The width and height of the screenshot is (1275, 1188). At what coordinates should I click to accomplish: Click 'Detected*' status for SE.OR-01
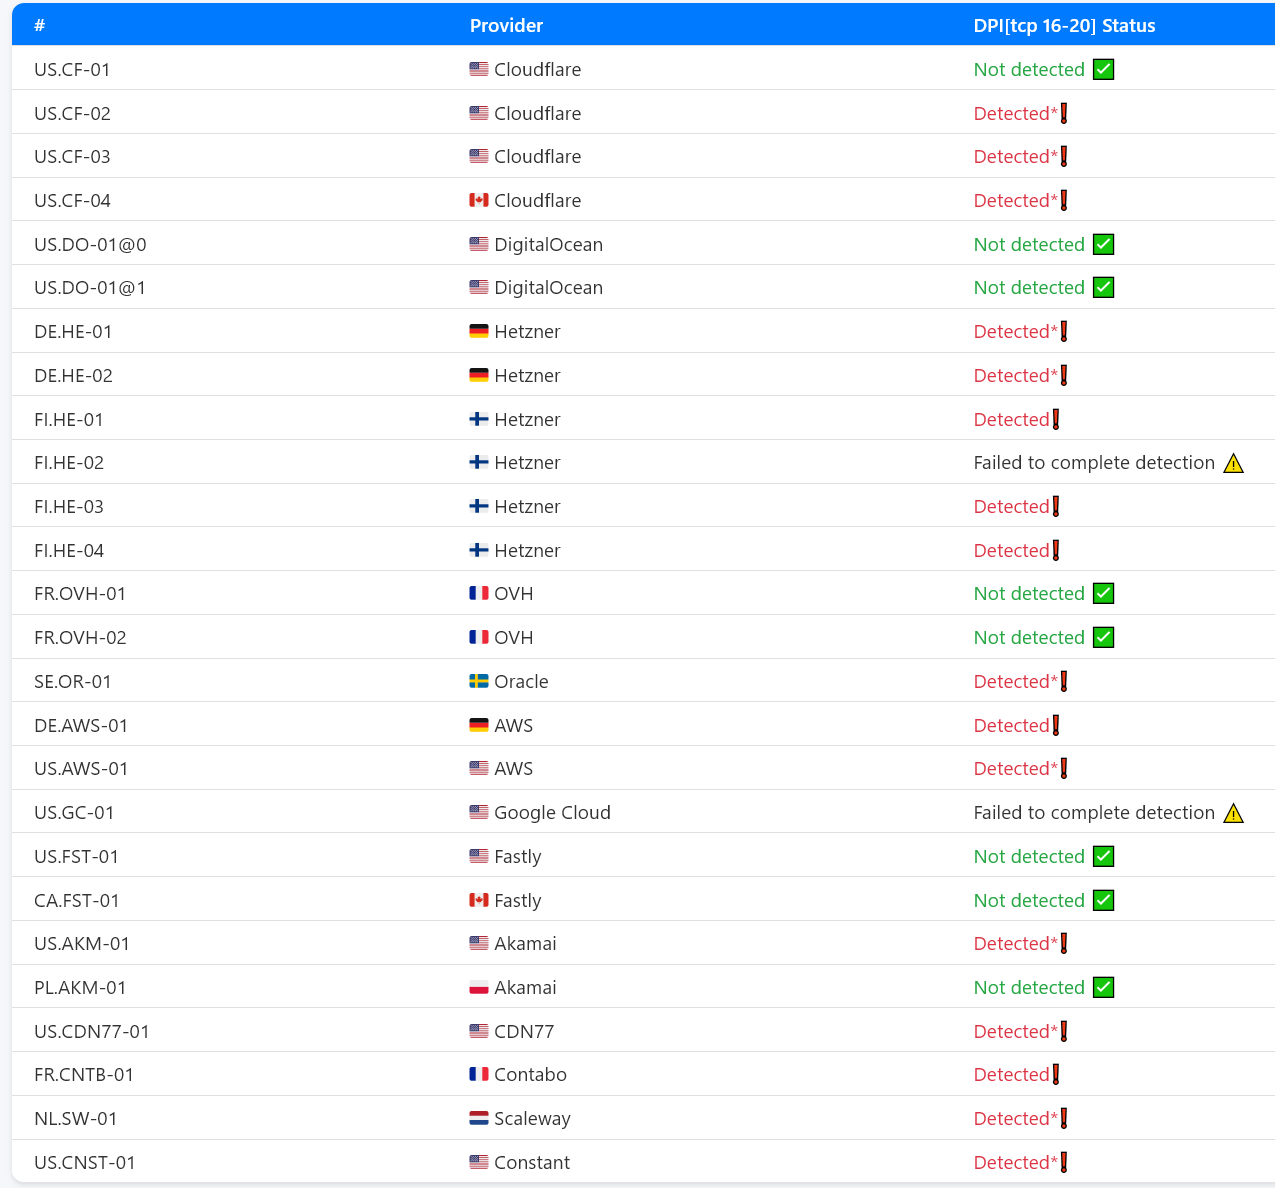click(1015, 681)
